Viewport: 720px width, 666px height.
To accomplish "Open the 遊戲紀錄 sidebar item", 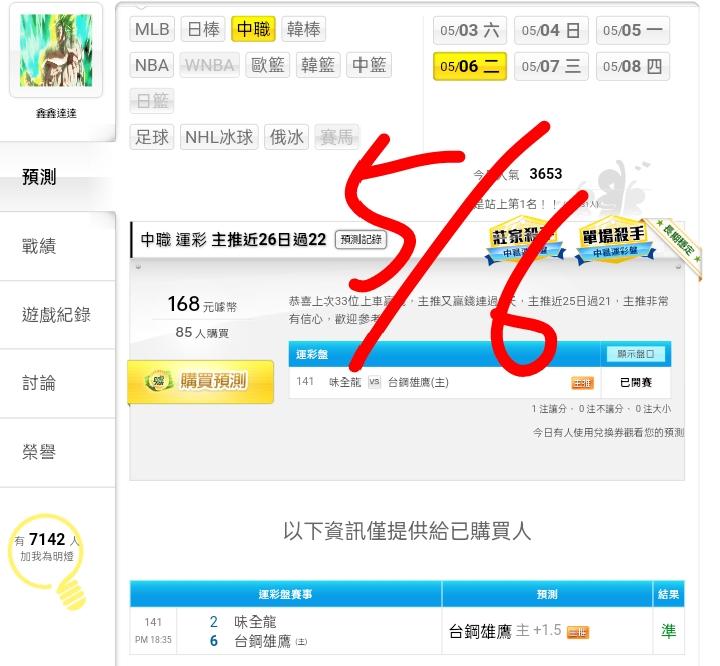I will [x=56, y=315].
